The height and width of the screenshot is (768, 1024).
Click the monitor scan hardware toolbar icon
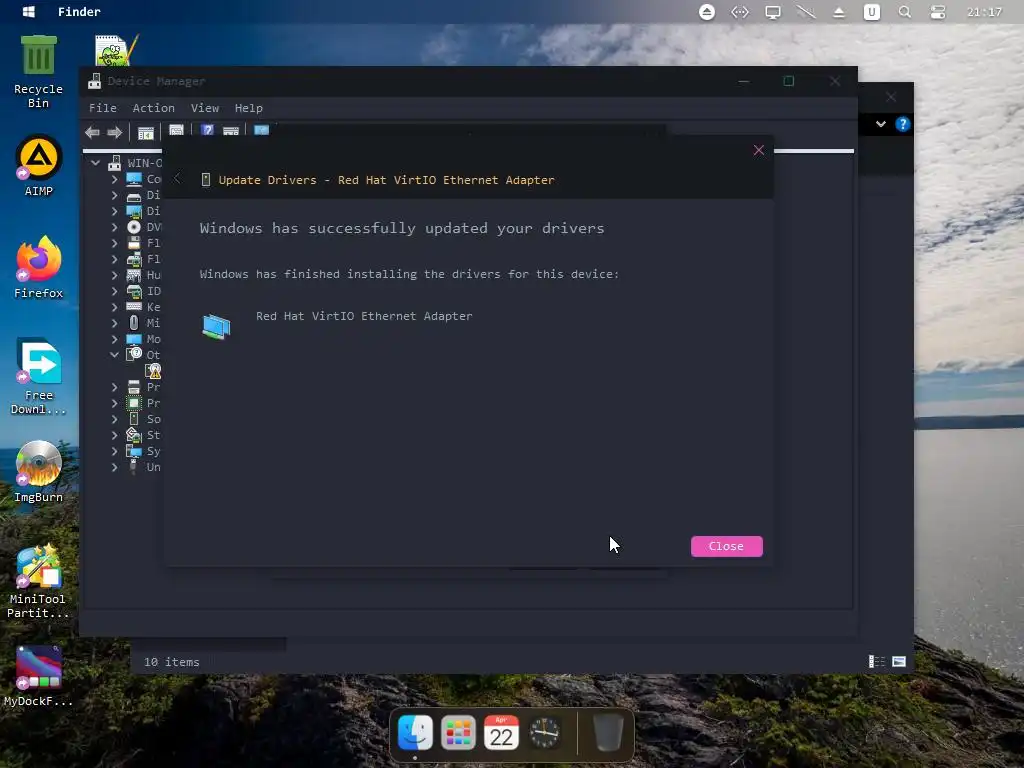point(261,130)
